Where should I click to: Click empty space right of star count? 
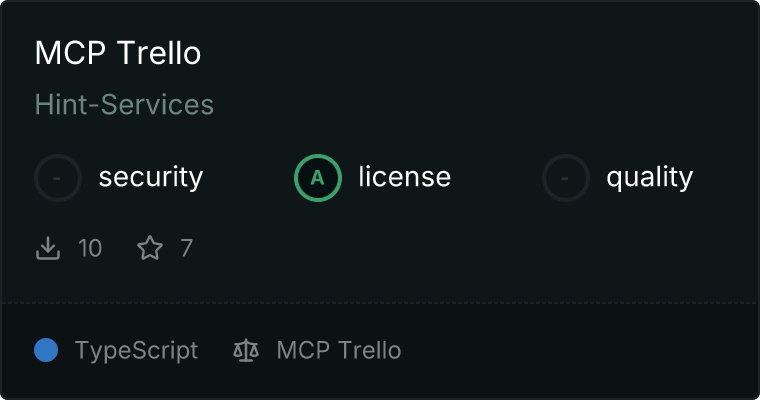460,248
